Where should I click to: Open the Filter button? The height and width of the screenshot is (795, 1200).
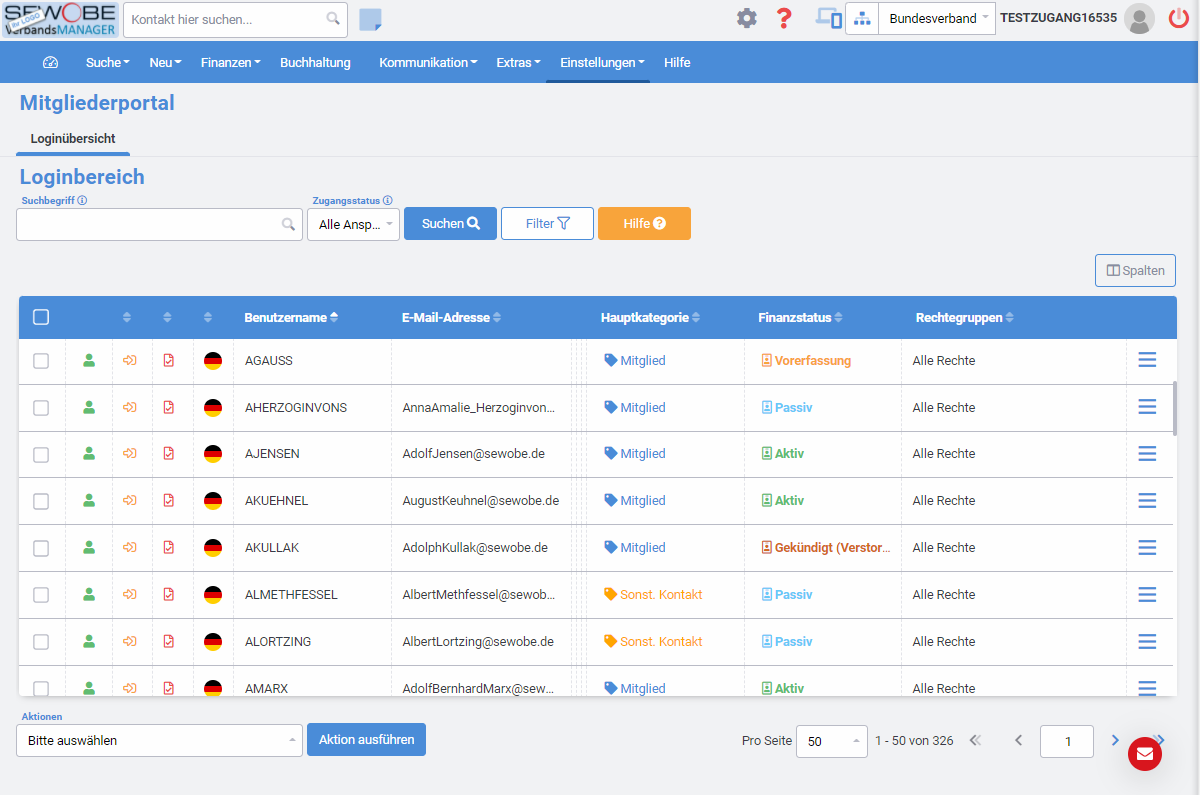547,224
